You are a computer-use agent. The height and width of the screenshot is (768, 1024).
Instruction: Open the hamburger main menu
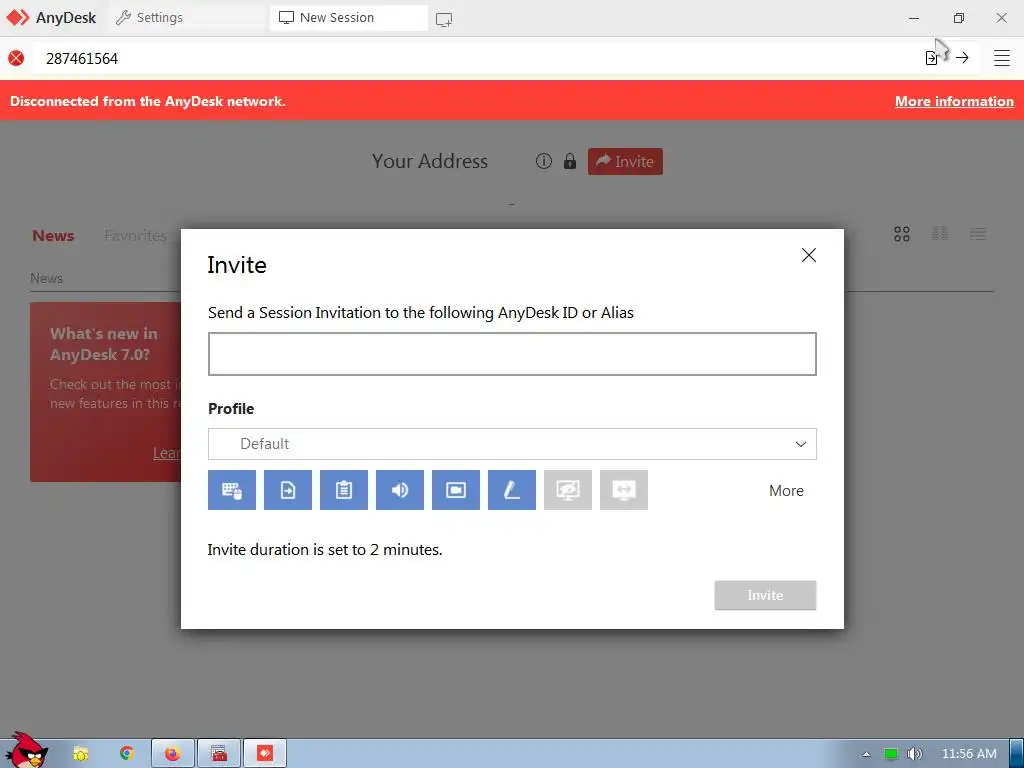(x=1002, y=58)
